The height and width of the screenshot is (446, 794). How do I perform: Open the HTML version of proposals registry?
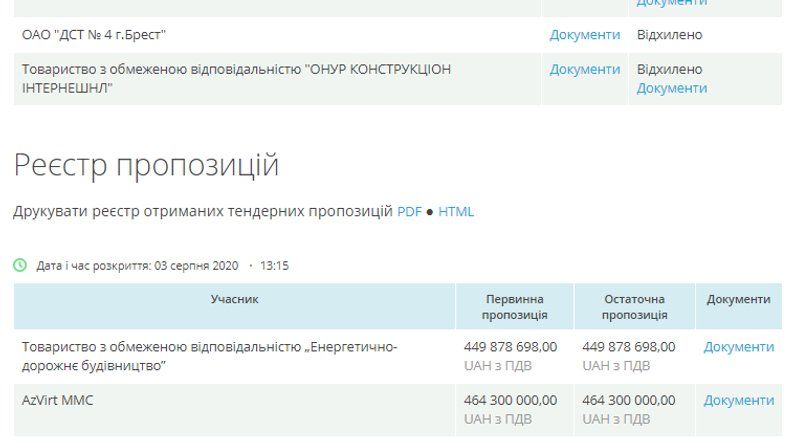click(x=456, y=212)
